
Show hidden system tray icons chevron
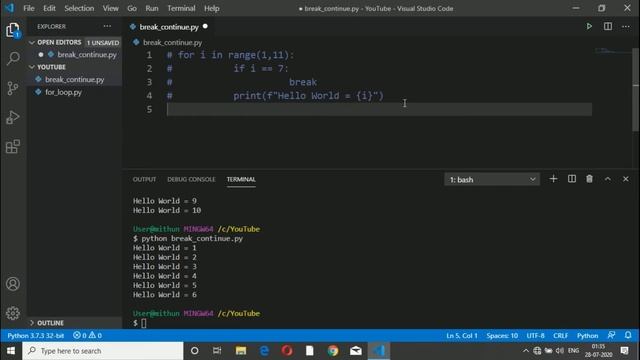pos(526,351)
